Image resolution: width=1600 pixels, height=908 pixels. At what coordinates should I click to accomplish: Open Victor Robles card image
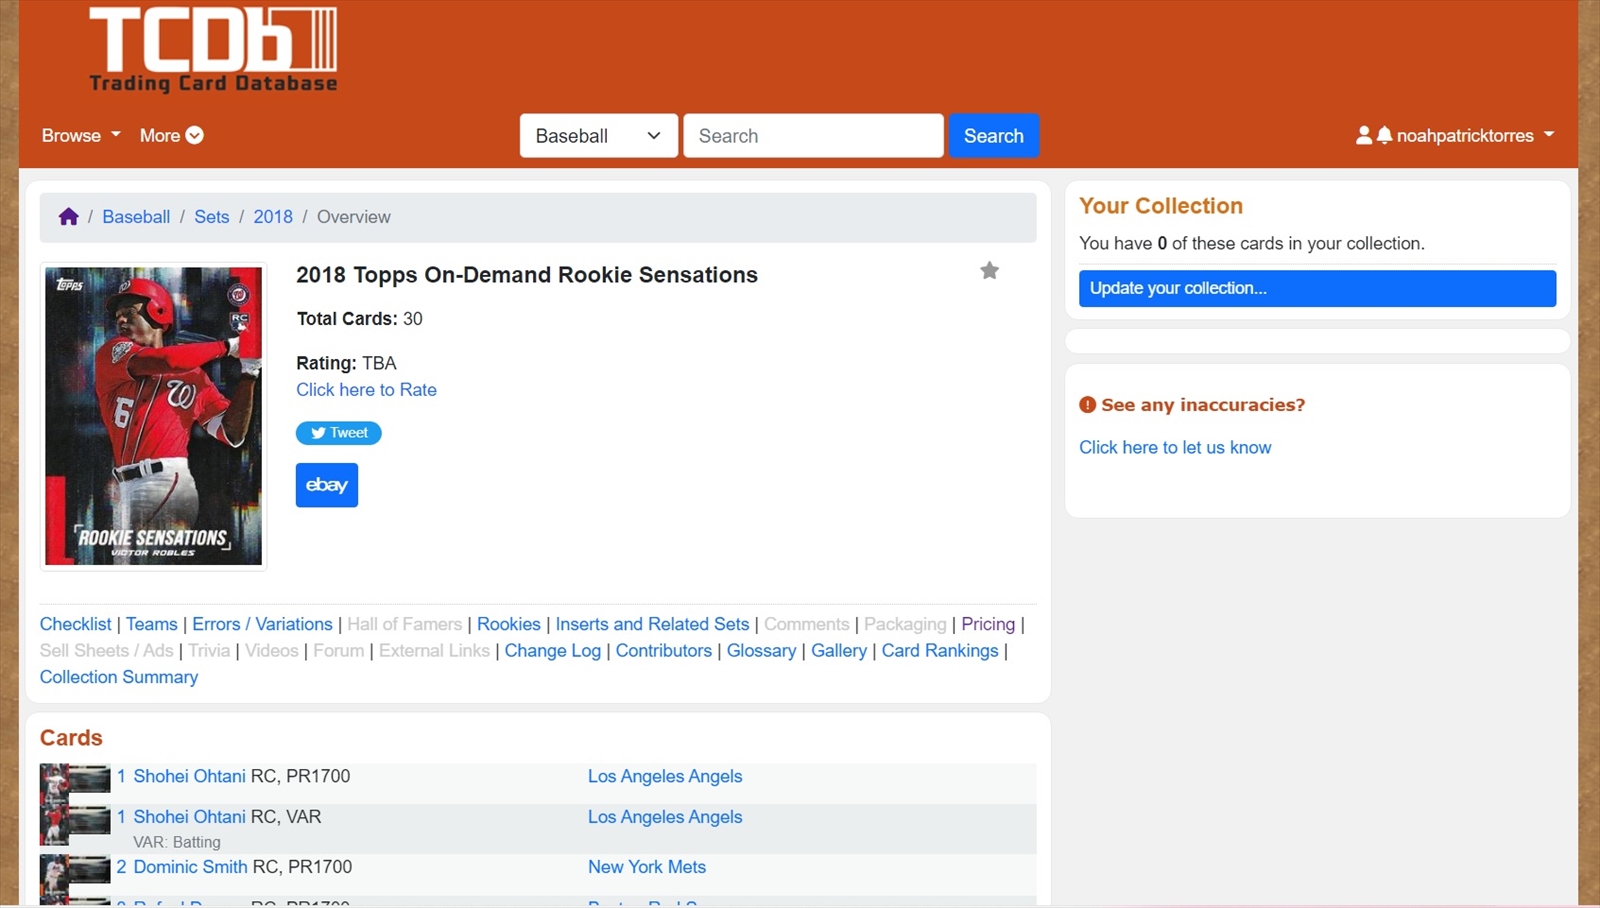[153, 416]
